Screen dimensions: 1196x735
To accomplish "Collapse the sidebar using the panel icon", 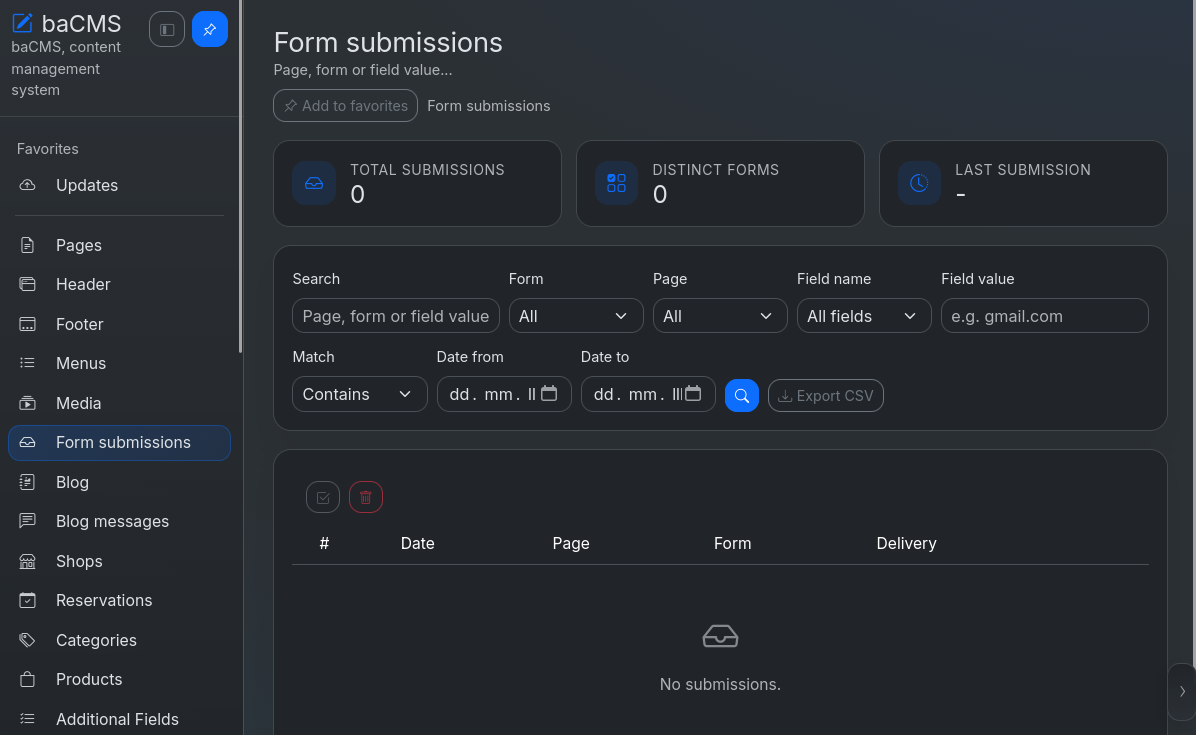I will point(167,30).
